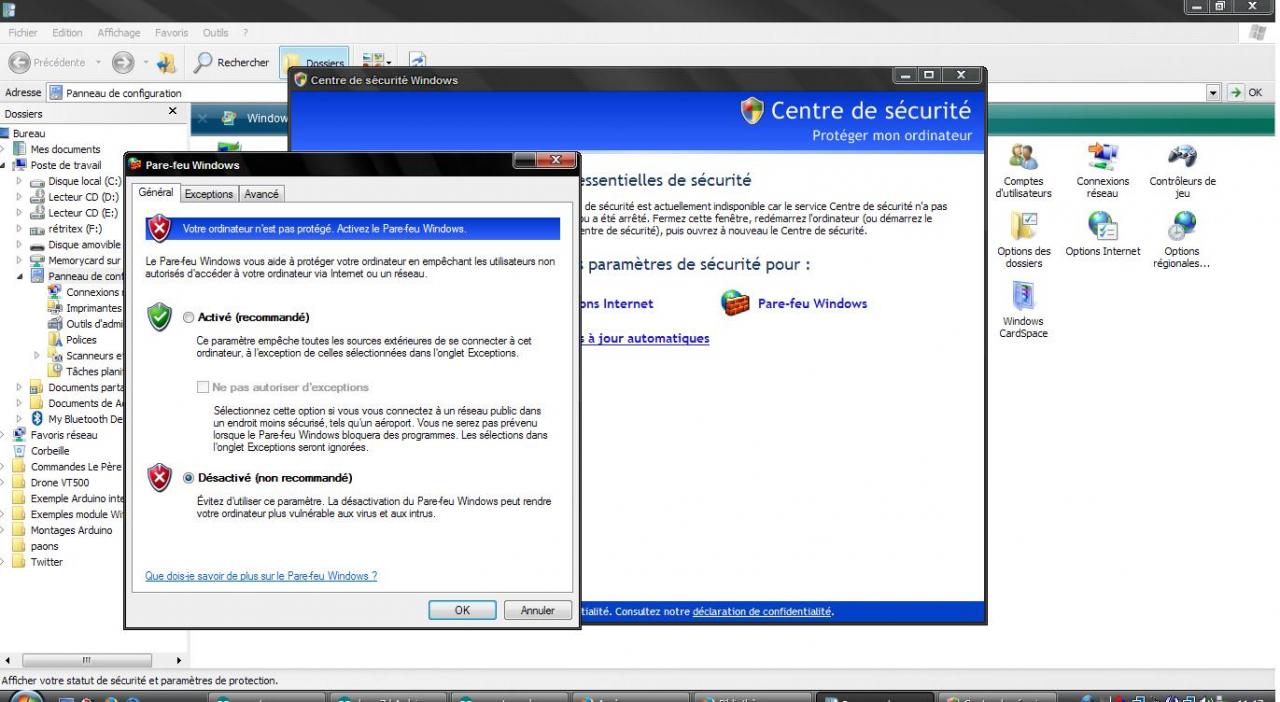
Task: Click OK in Pare-feu Windows dialog
Action: click(x=462, y=610)
